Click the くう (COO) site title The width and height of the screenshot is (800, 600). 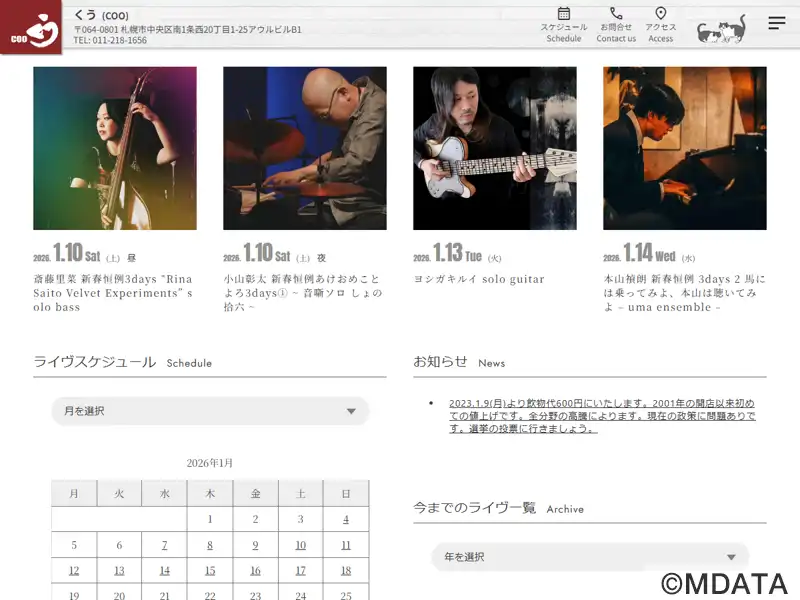pyautogui.click(x=101, y=15)
